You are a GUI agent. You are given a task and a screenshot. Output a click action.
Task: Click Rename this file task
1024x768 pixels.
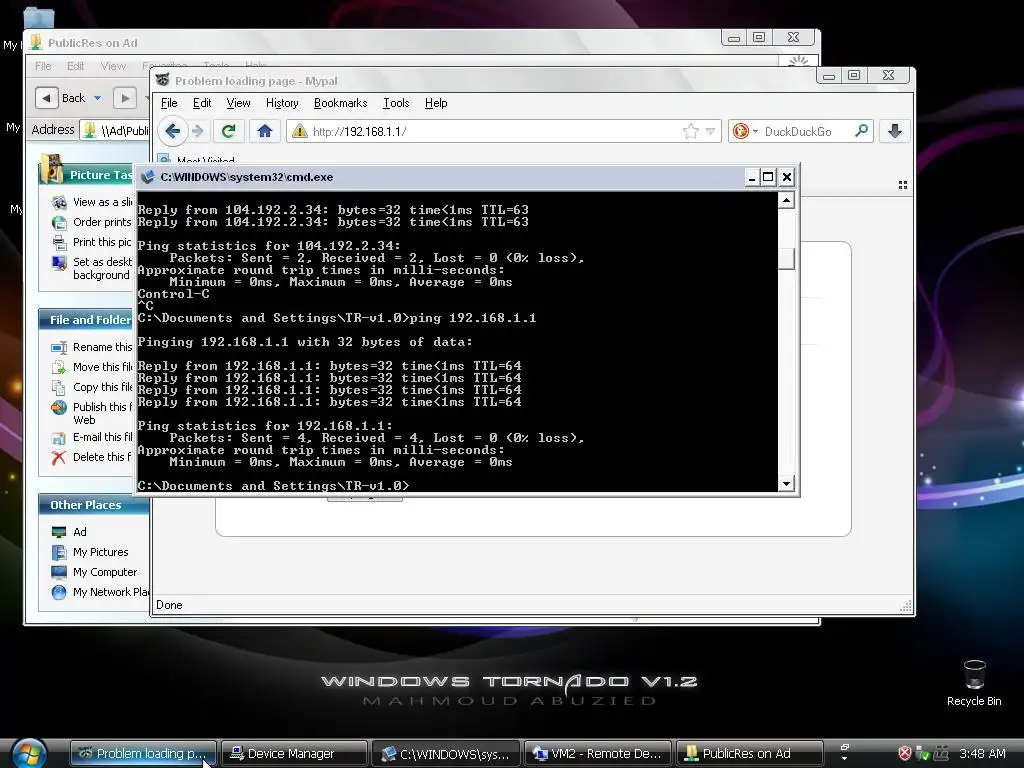click(92, 347)
